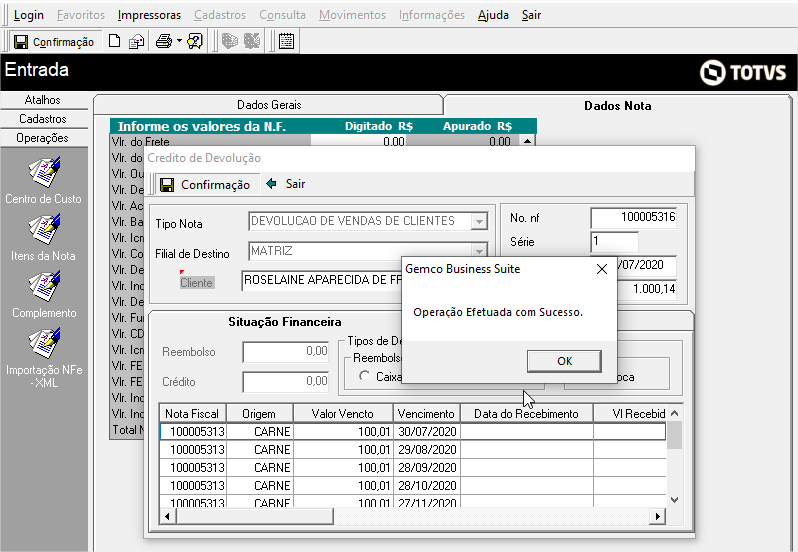
Task: Open the Complemento shortcut icon
Action: (x=44, y=286)
